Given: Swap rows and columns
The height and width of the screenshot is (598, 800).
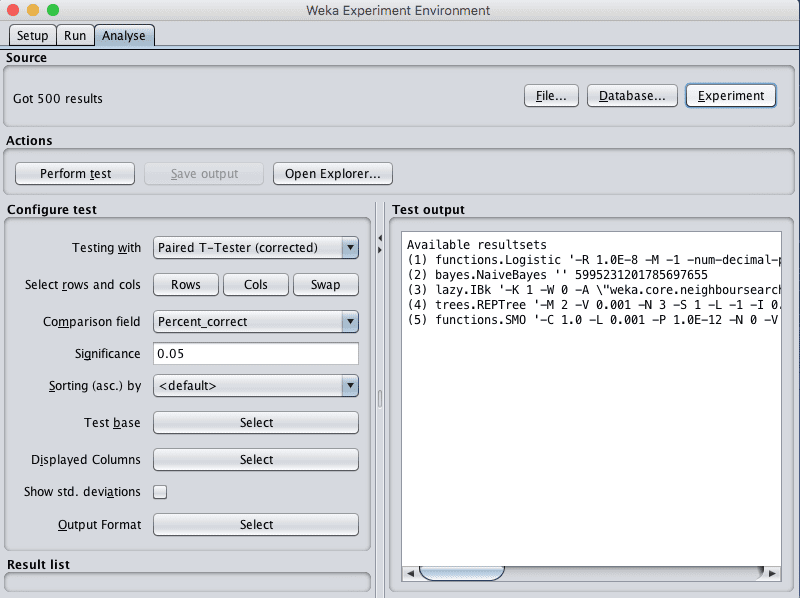Looking at the screenshot, I should click(x=326, y=285).
